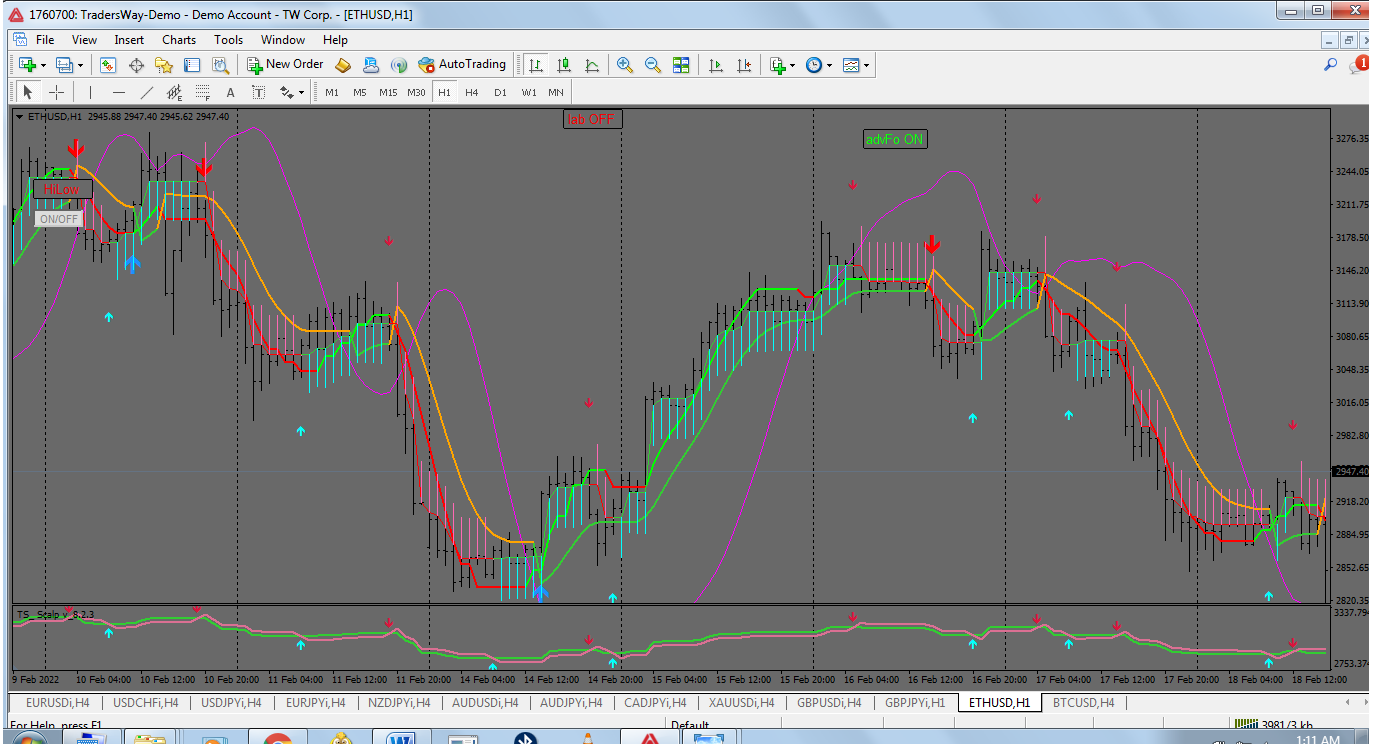Select the Fibonacci retracement tool
Image resolution: width=1386 pixels, height=744 pixels.
tap(203, 92)
